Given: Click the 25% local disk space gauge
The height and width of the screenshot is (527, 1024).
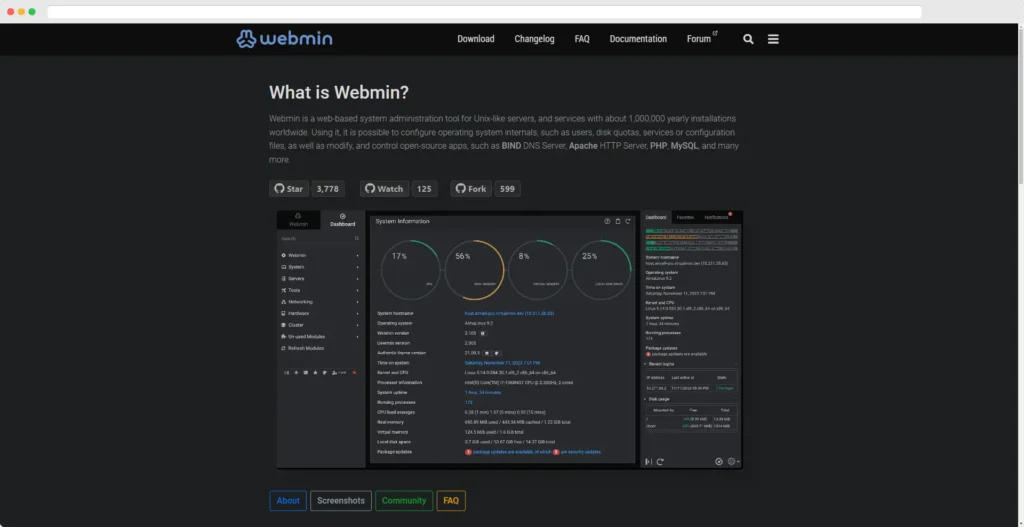Looking at the screenshot, I should pyautogui.click(x=601, y=270).
